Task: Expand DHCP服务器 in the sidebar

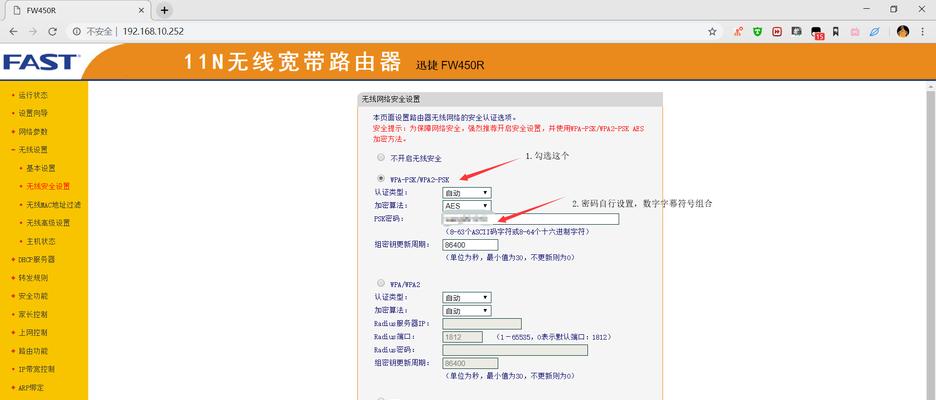Action: (x=36, y=260)
